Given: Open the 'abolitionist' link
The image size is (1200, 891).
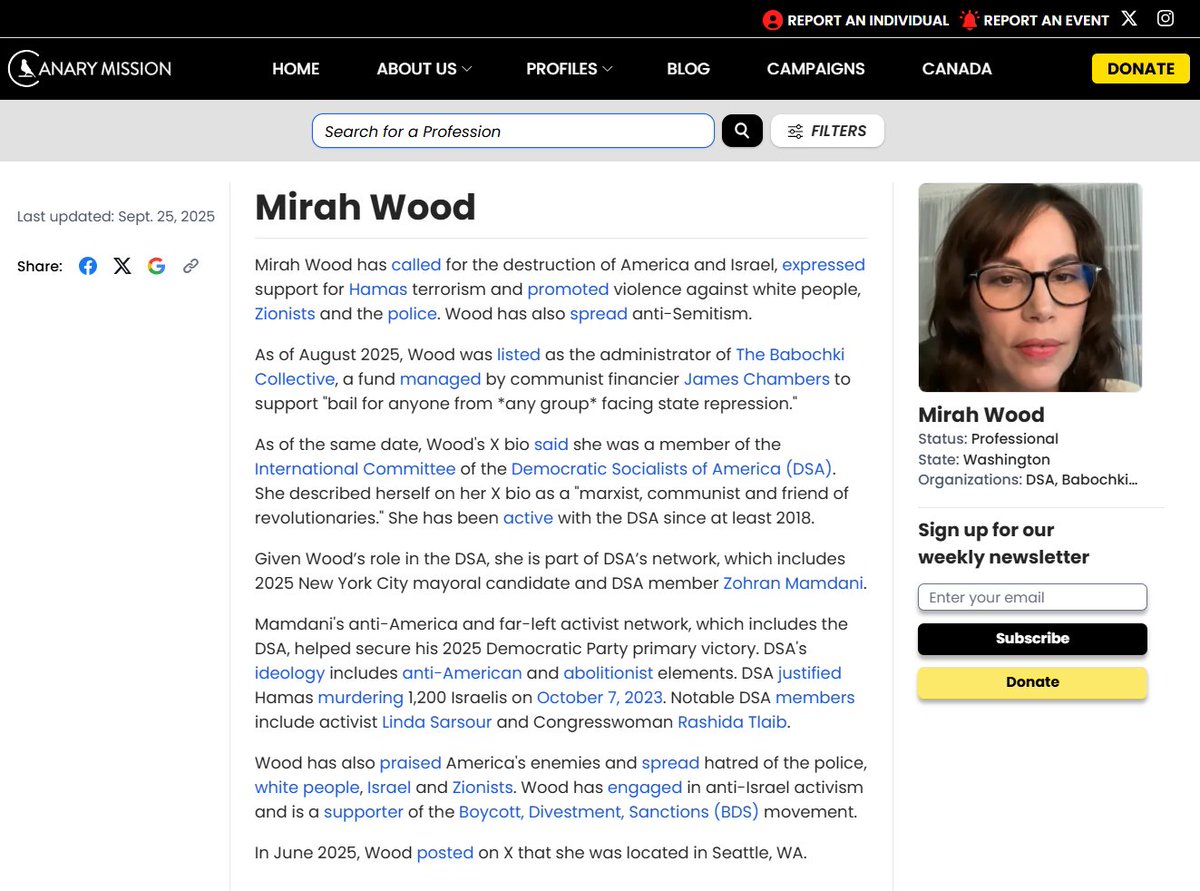Looking at the screenshot, I should (608, 673).
